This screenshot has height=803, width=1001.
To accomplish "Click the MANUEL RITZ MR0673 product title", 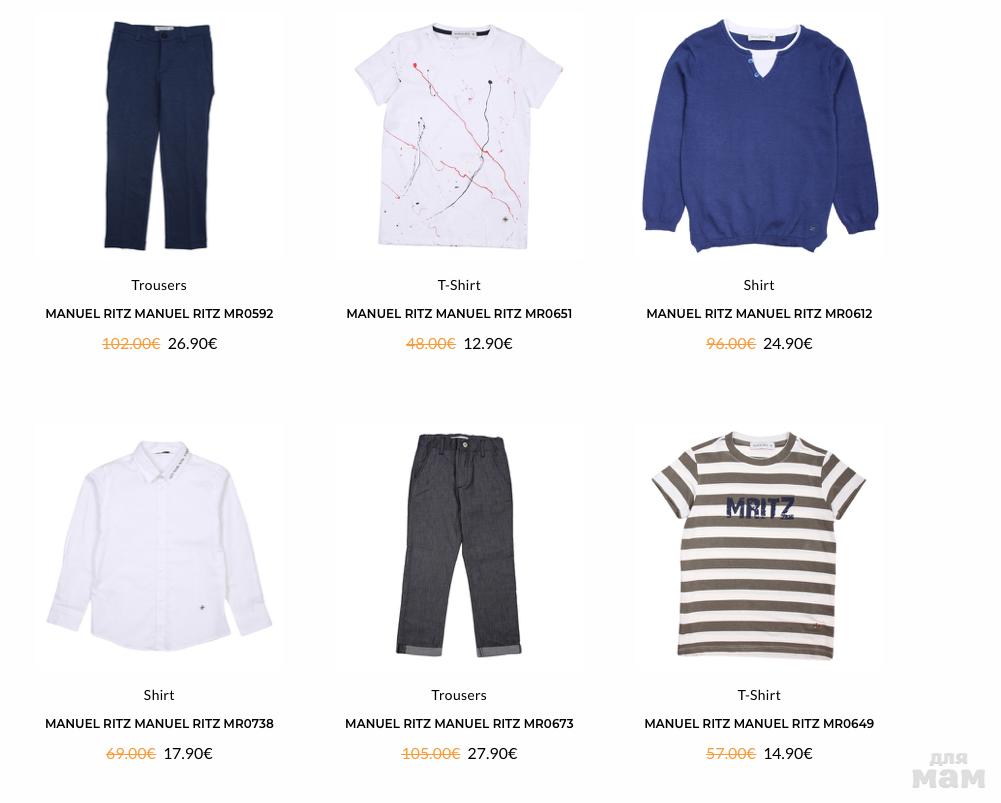I will (459, 723).
